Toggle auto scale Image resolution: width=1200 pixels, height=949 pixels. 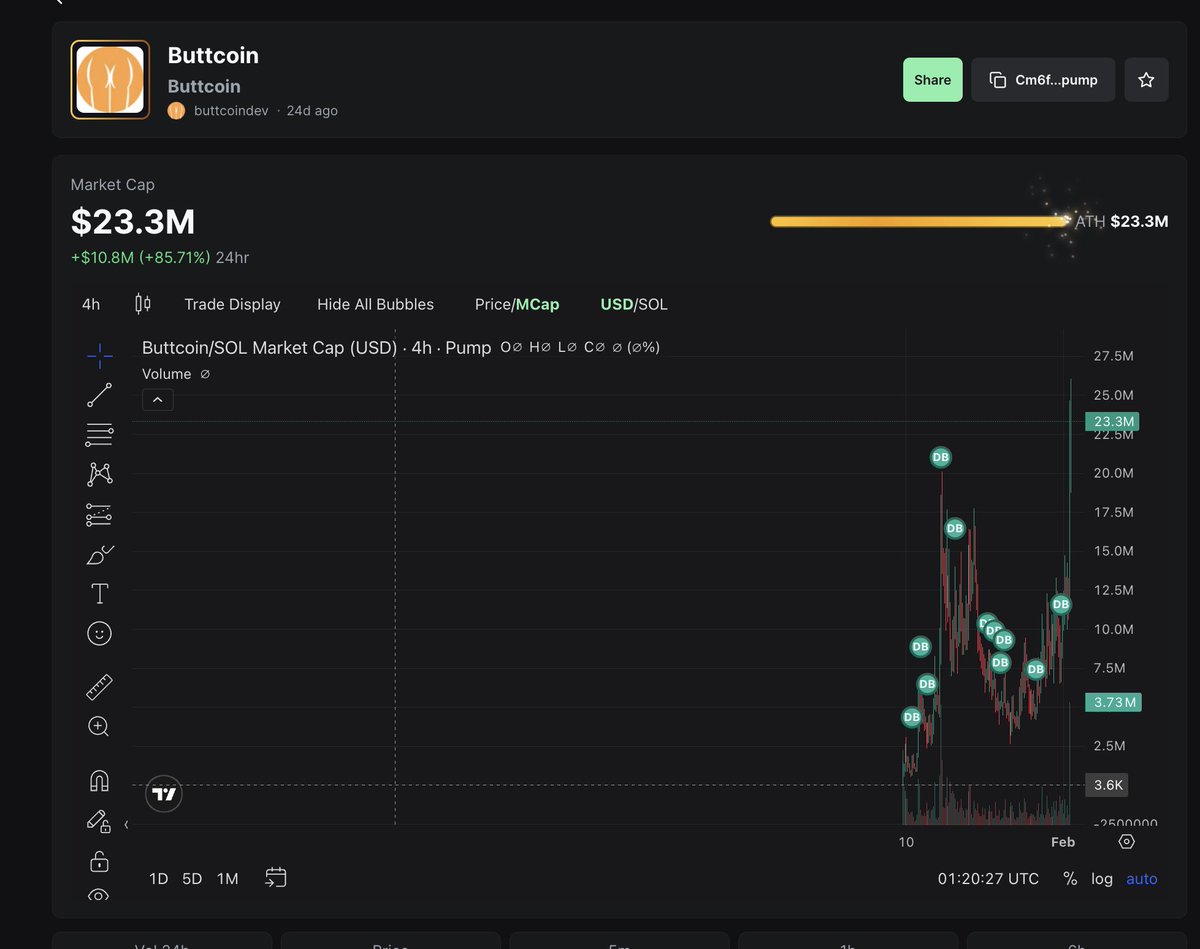tap(1141, 879)
